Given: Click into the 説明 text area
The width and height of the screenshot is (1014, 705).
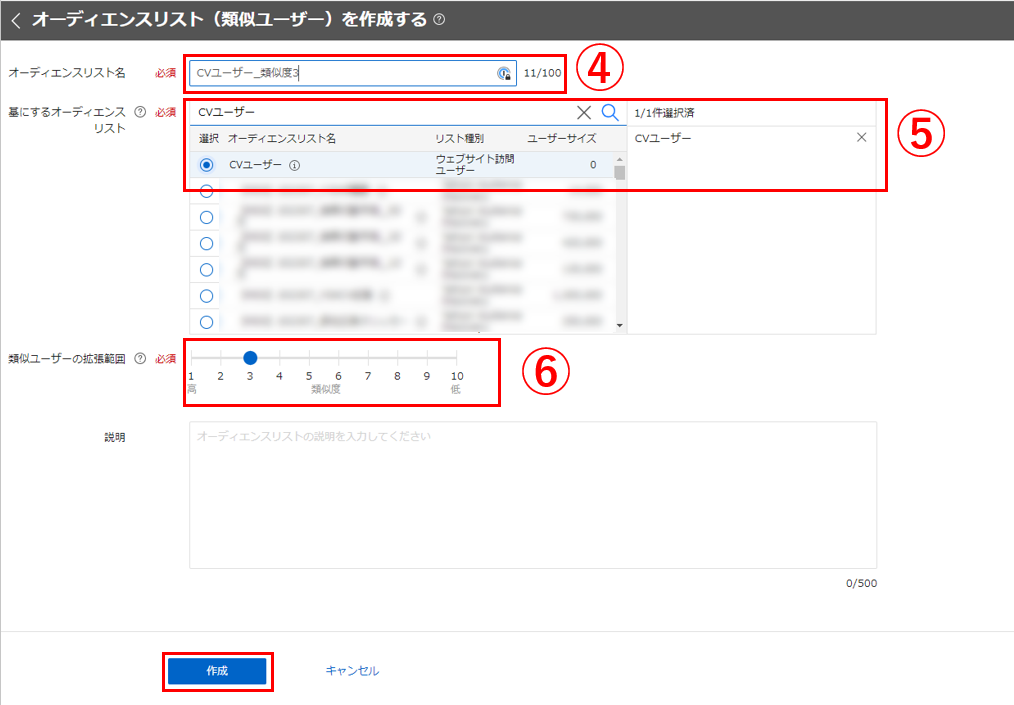Looking at the screenshot, I should coord(532,495).
